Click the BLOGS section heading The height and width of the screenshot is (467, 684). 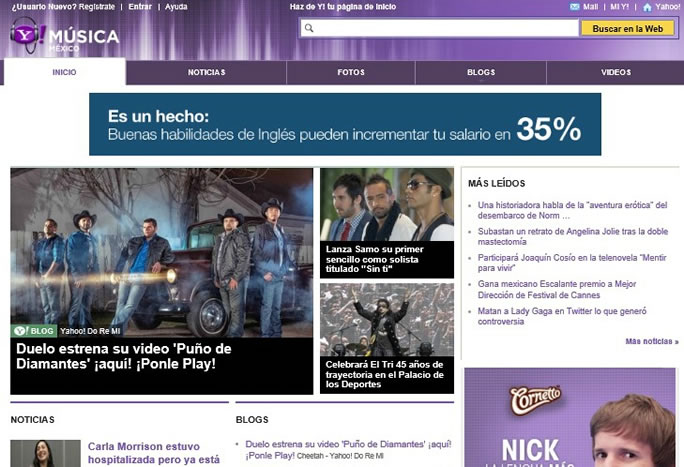click(x=252, y=419)
